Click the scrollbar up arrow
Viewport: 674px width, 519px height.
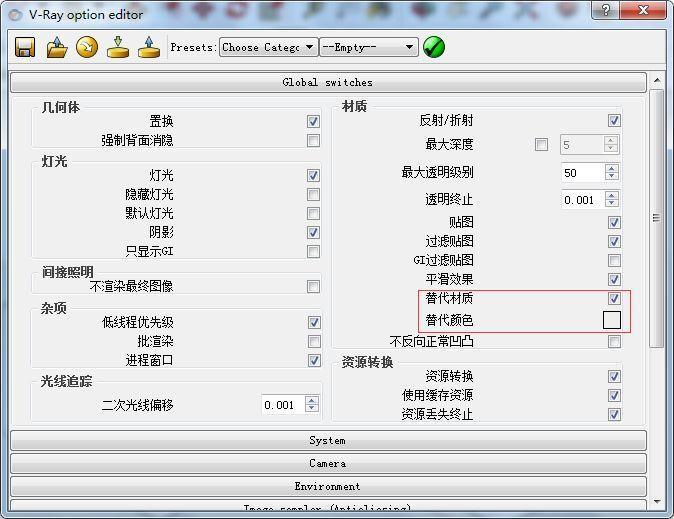(x=657, y=80)
